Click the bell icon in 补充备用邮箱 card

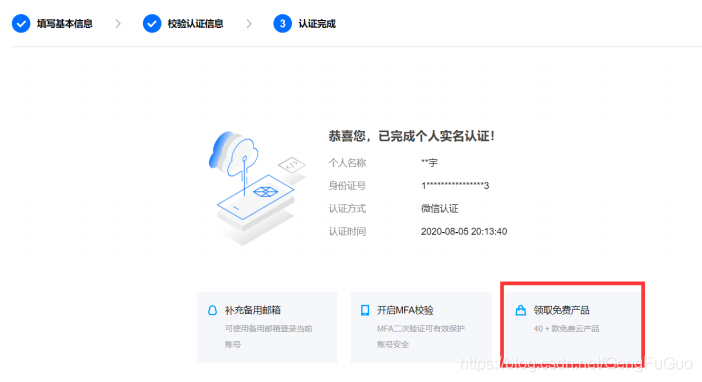[x=212, y=310]
